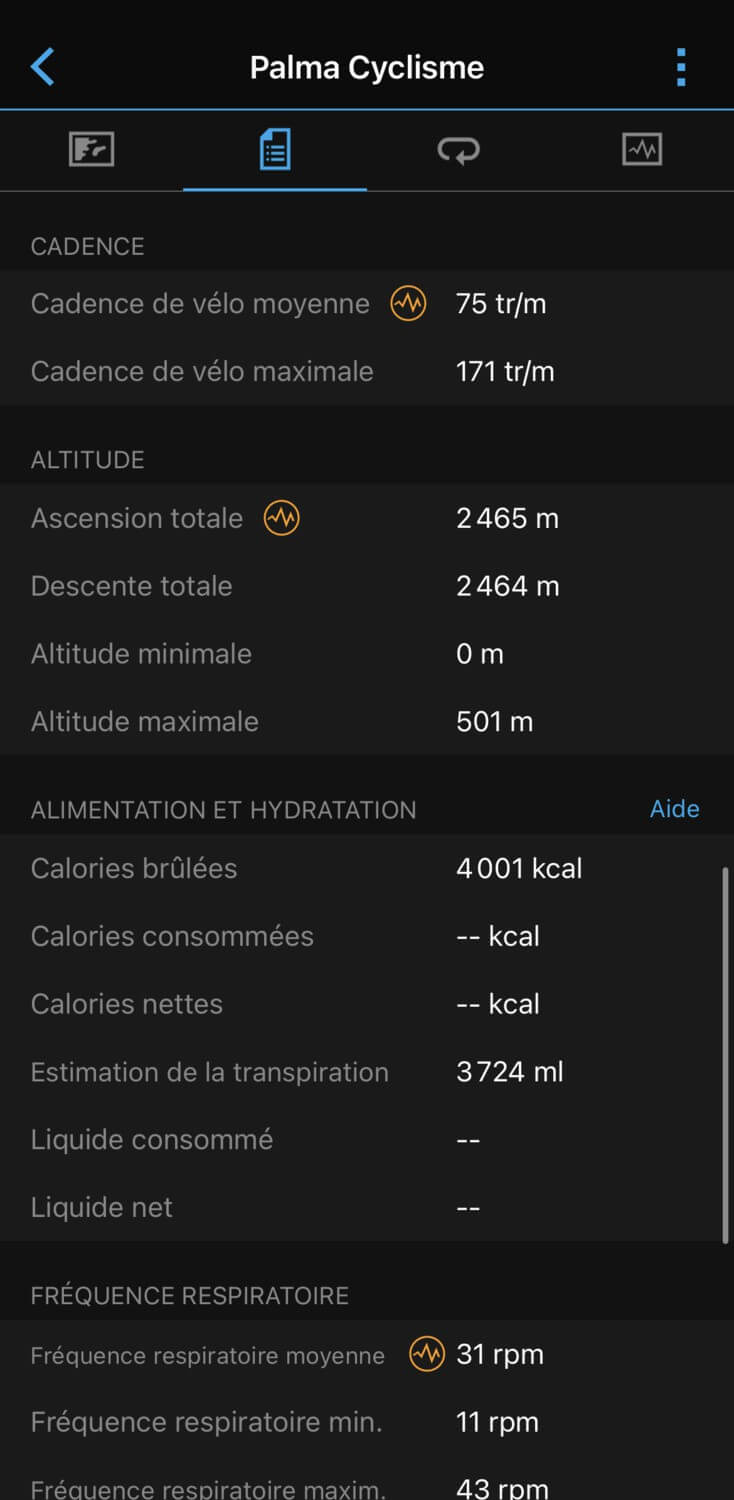Screen dimensions: 734x1500
Task: Click the vertical scrollbar on the right
Action: (x=724, y=1055)
